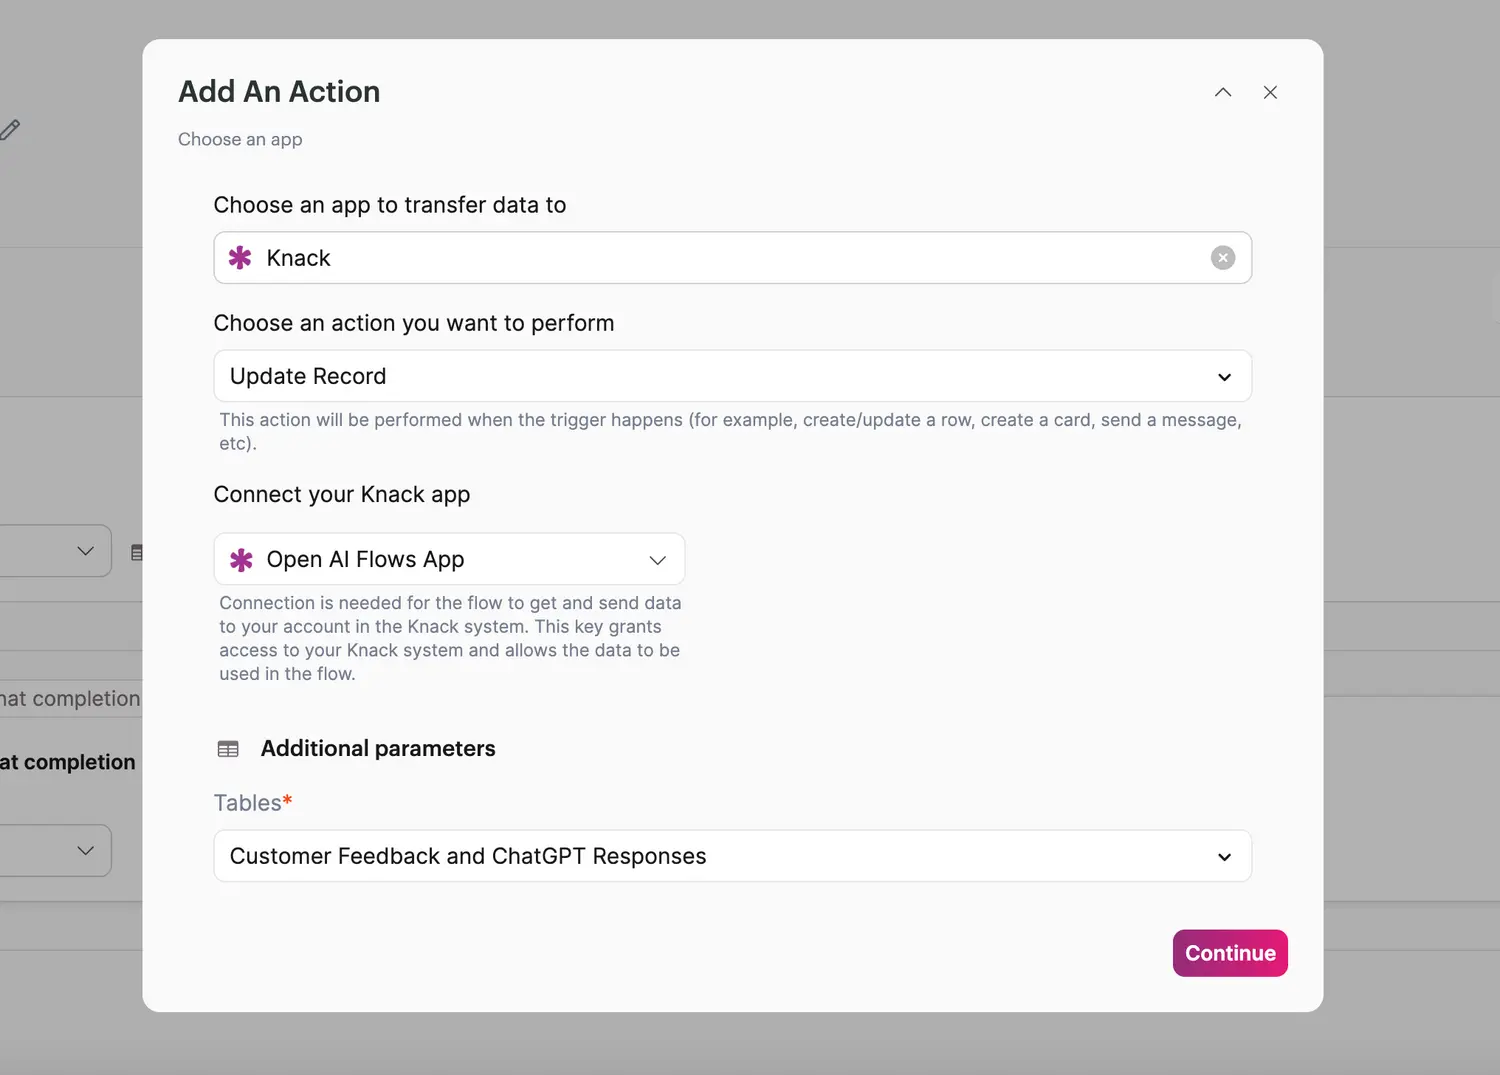
Task: Close the Add An Action dialog
Action: click(1270, 92)
